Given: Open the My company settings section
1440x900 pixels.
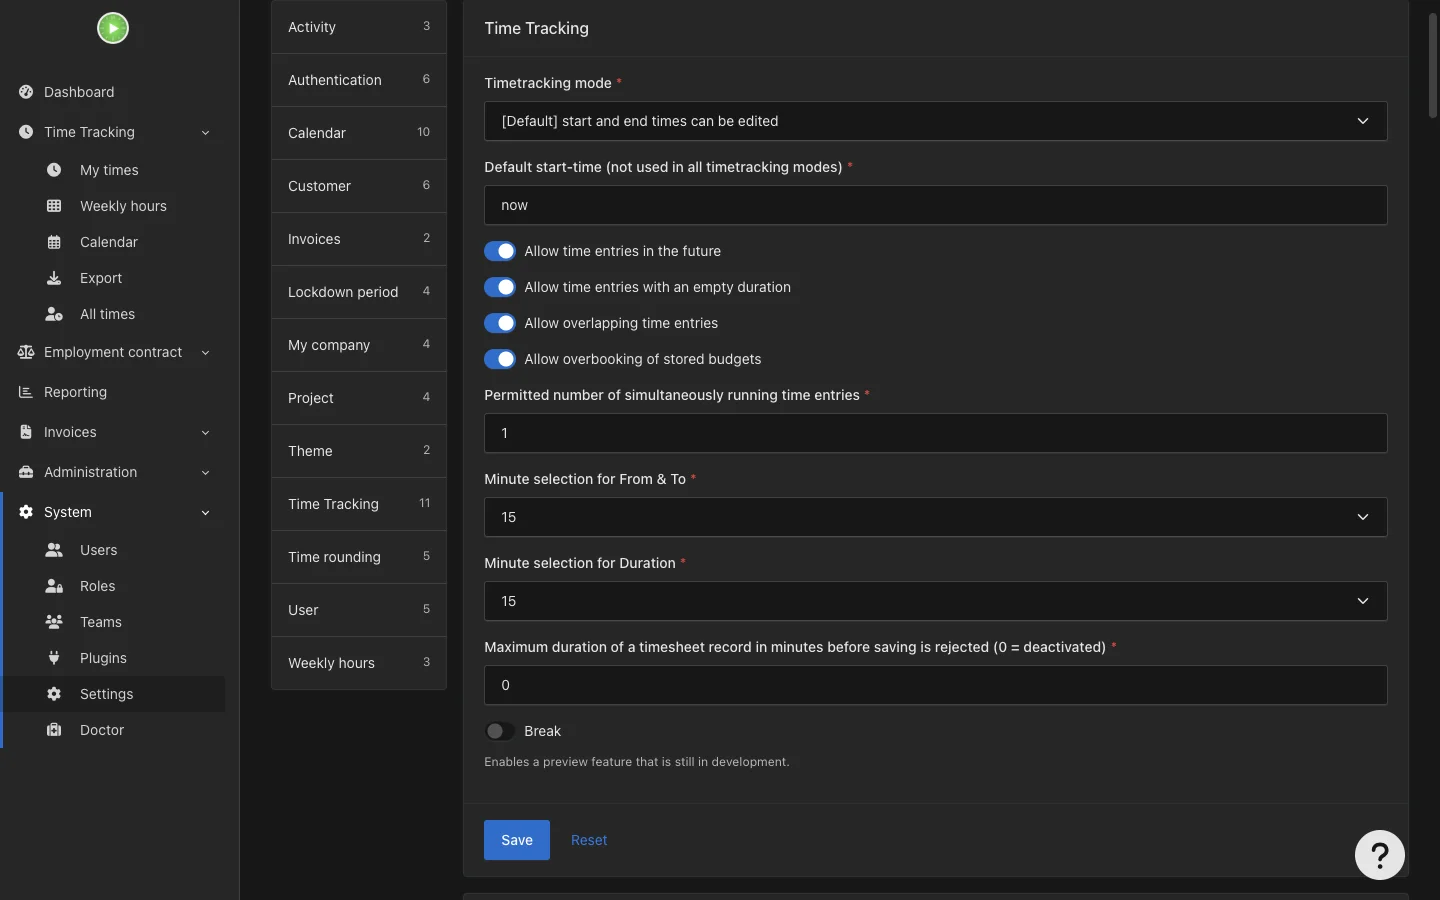Looking at the screenshot, I should [359, 345].
